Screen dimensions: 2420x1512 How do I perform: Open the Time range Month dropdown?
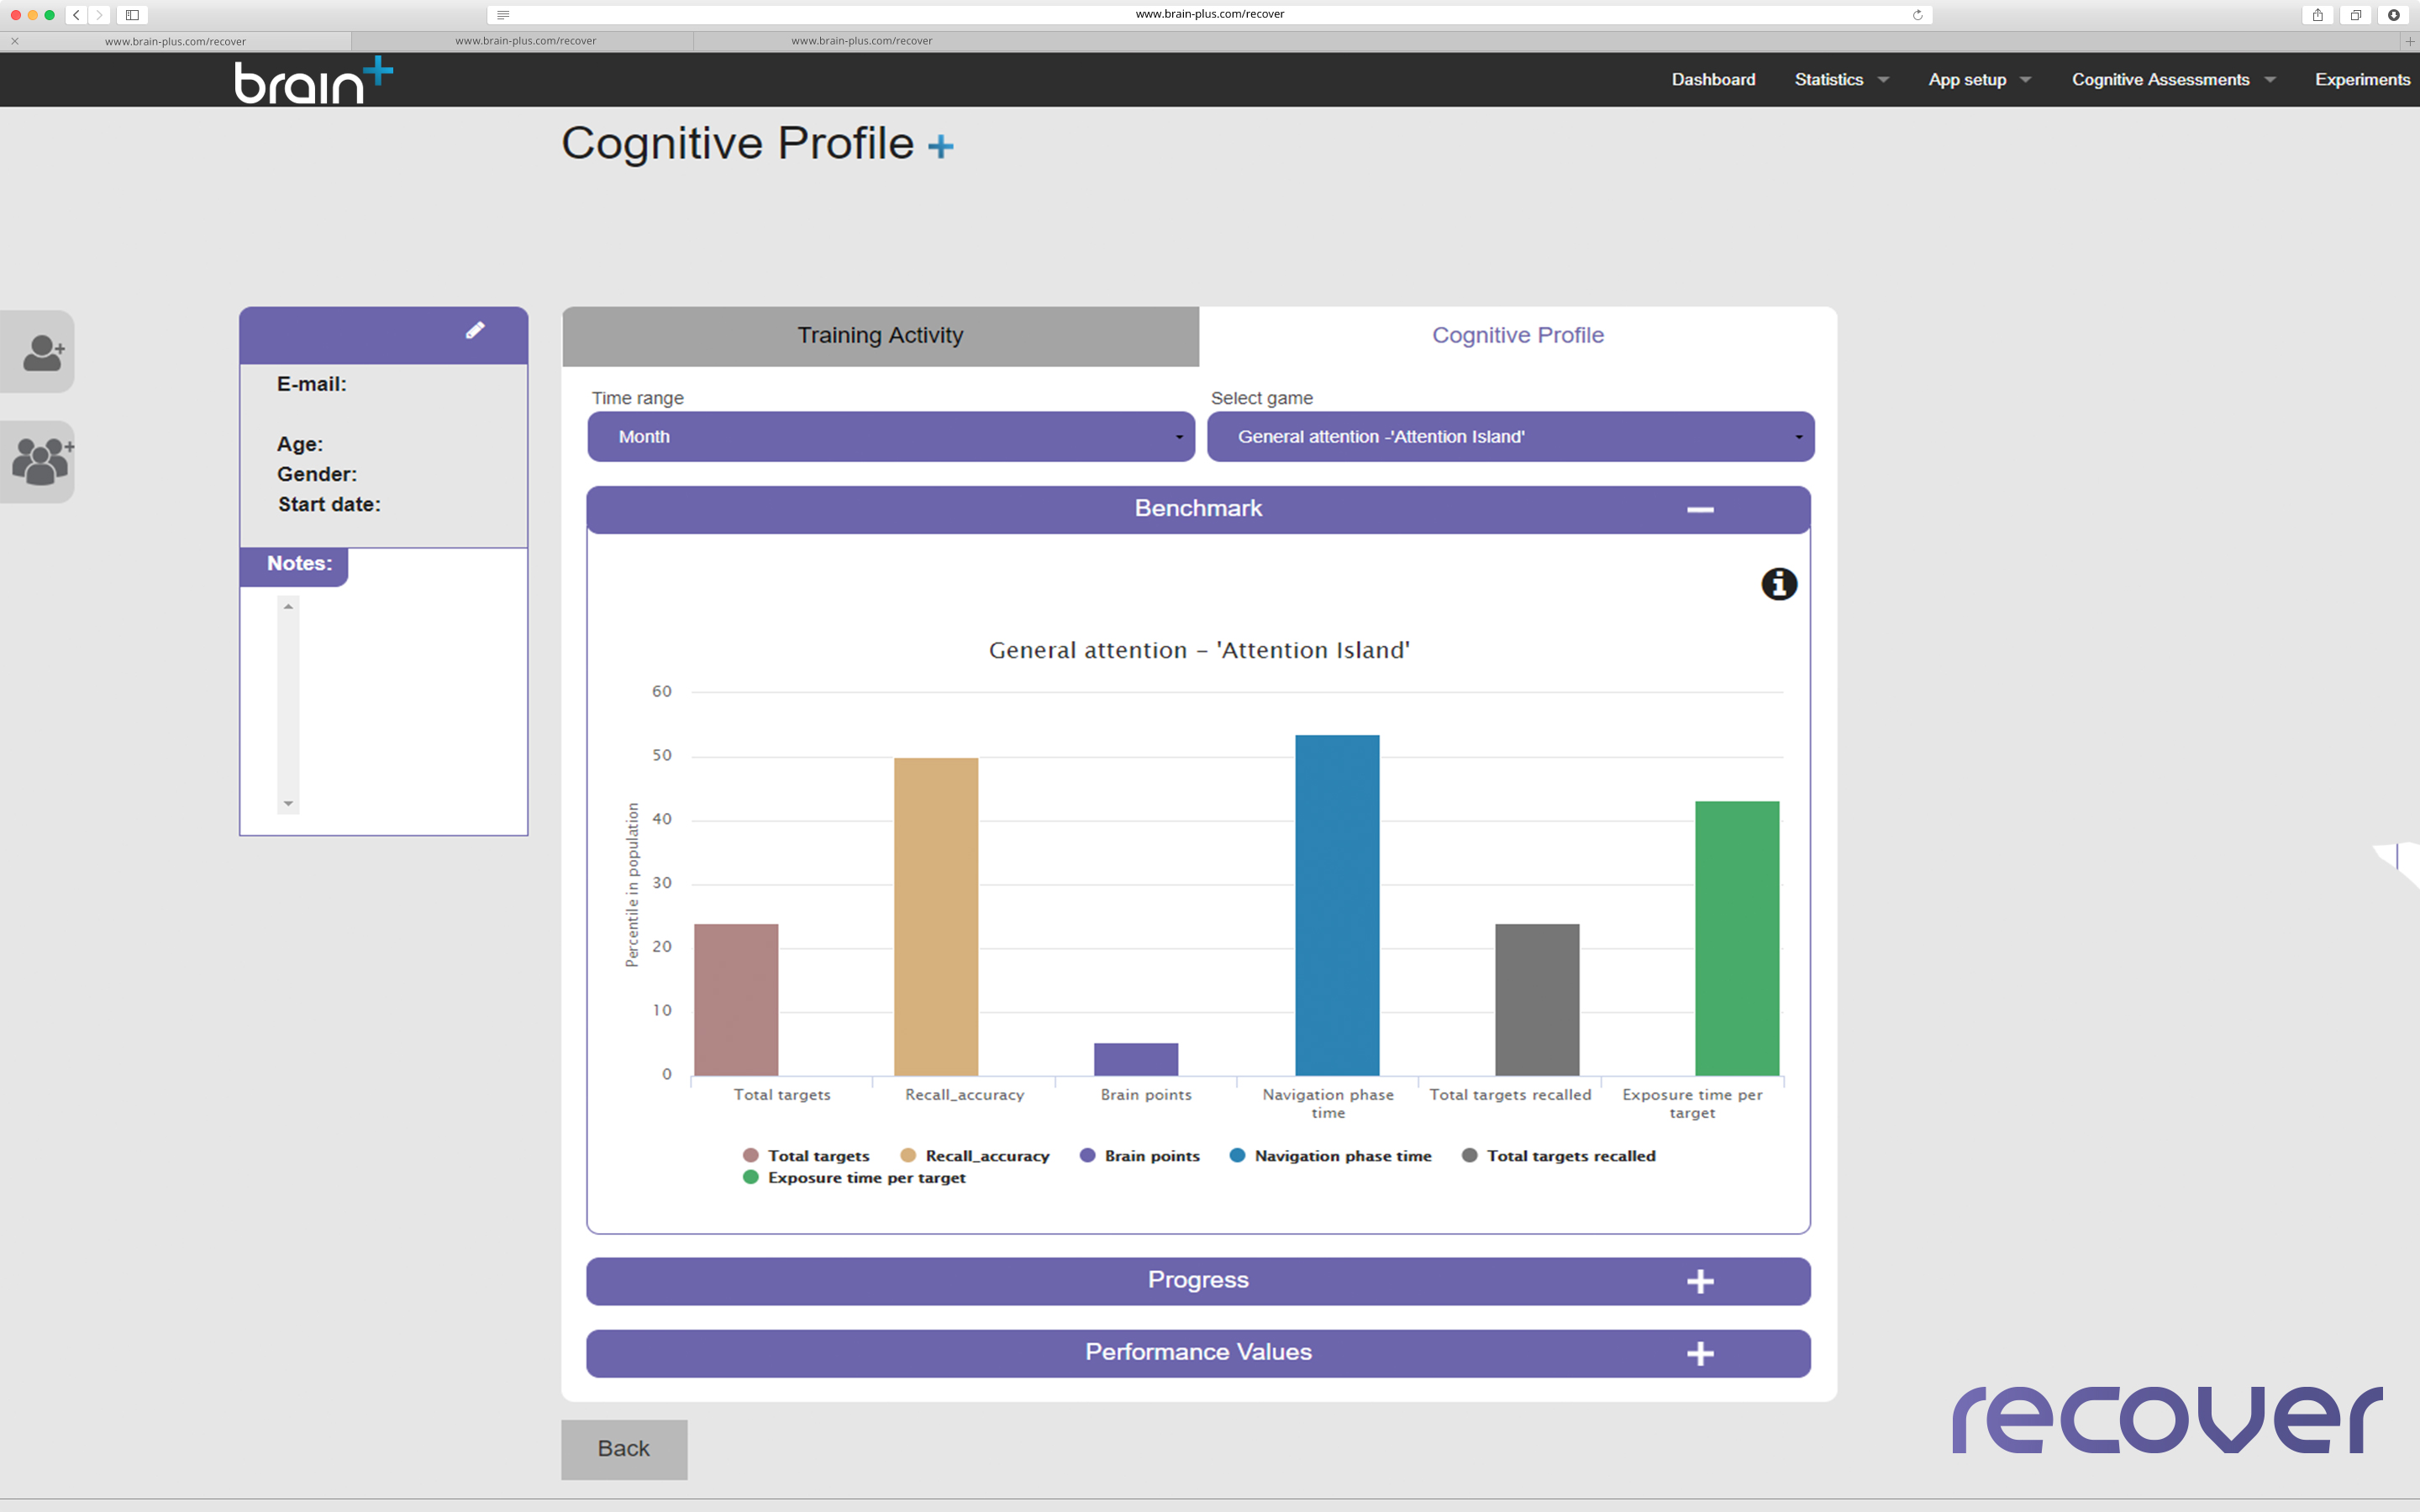pyautogui.click(x=890, y=437)
